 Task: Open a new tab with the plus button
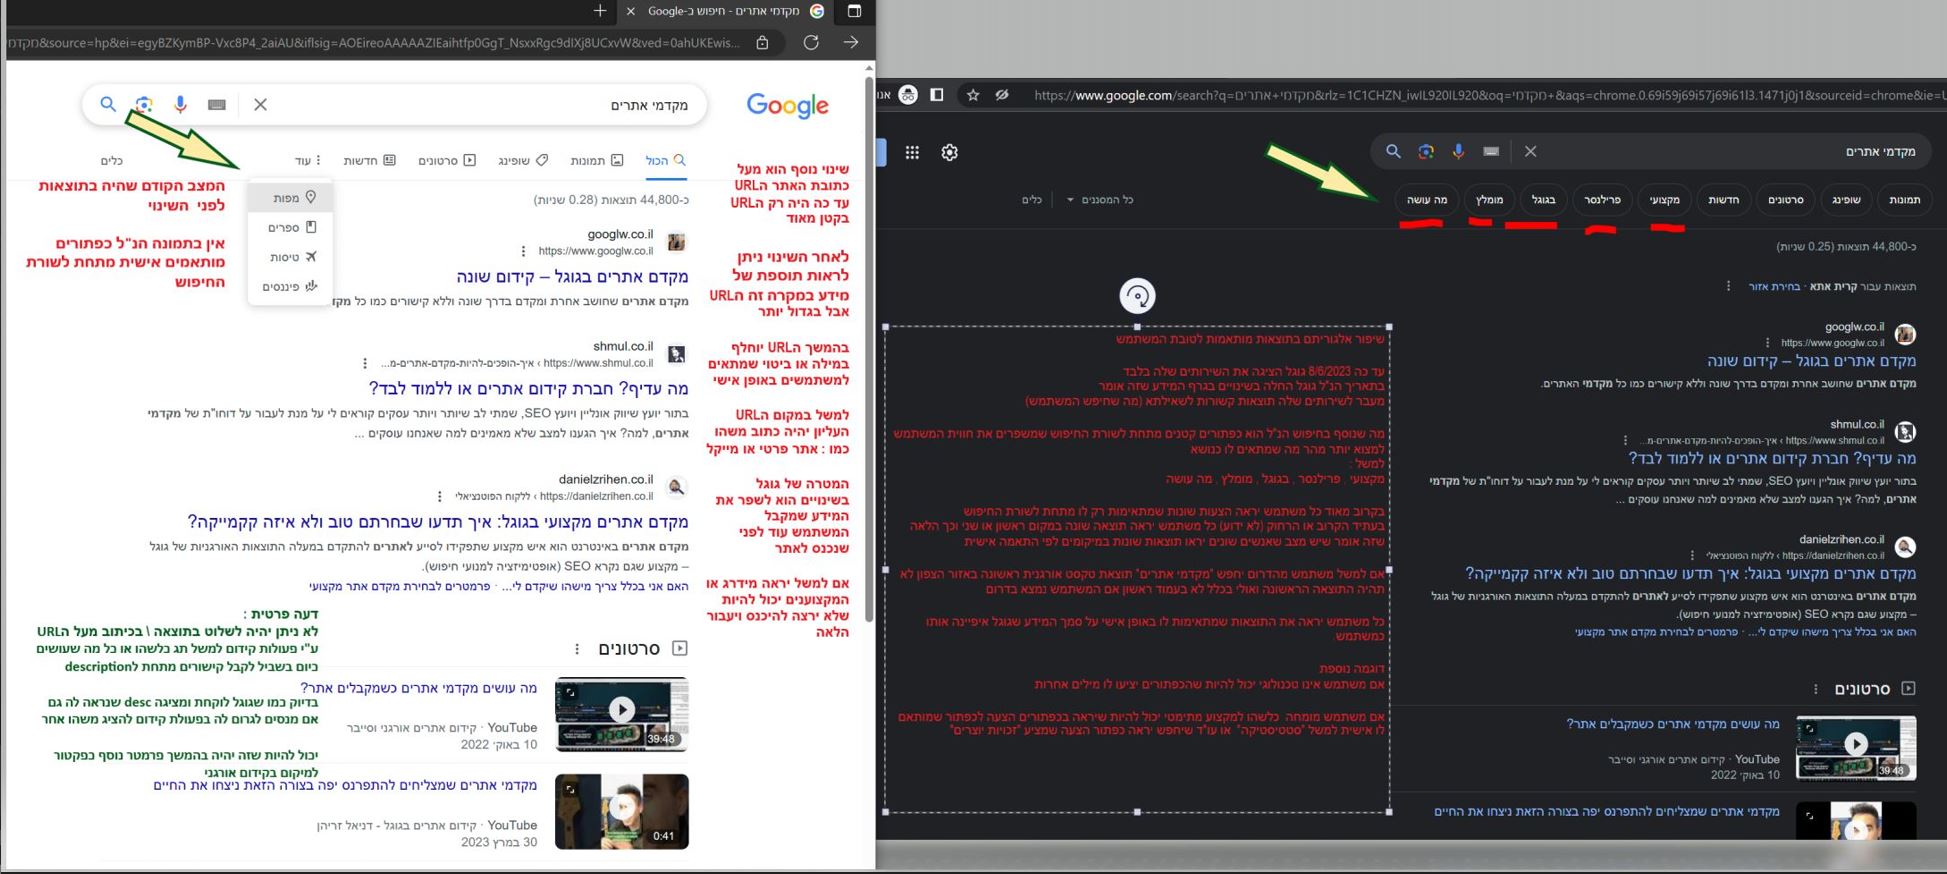[x=600, y=11]
